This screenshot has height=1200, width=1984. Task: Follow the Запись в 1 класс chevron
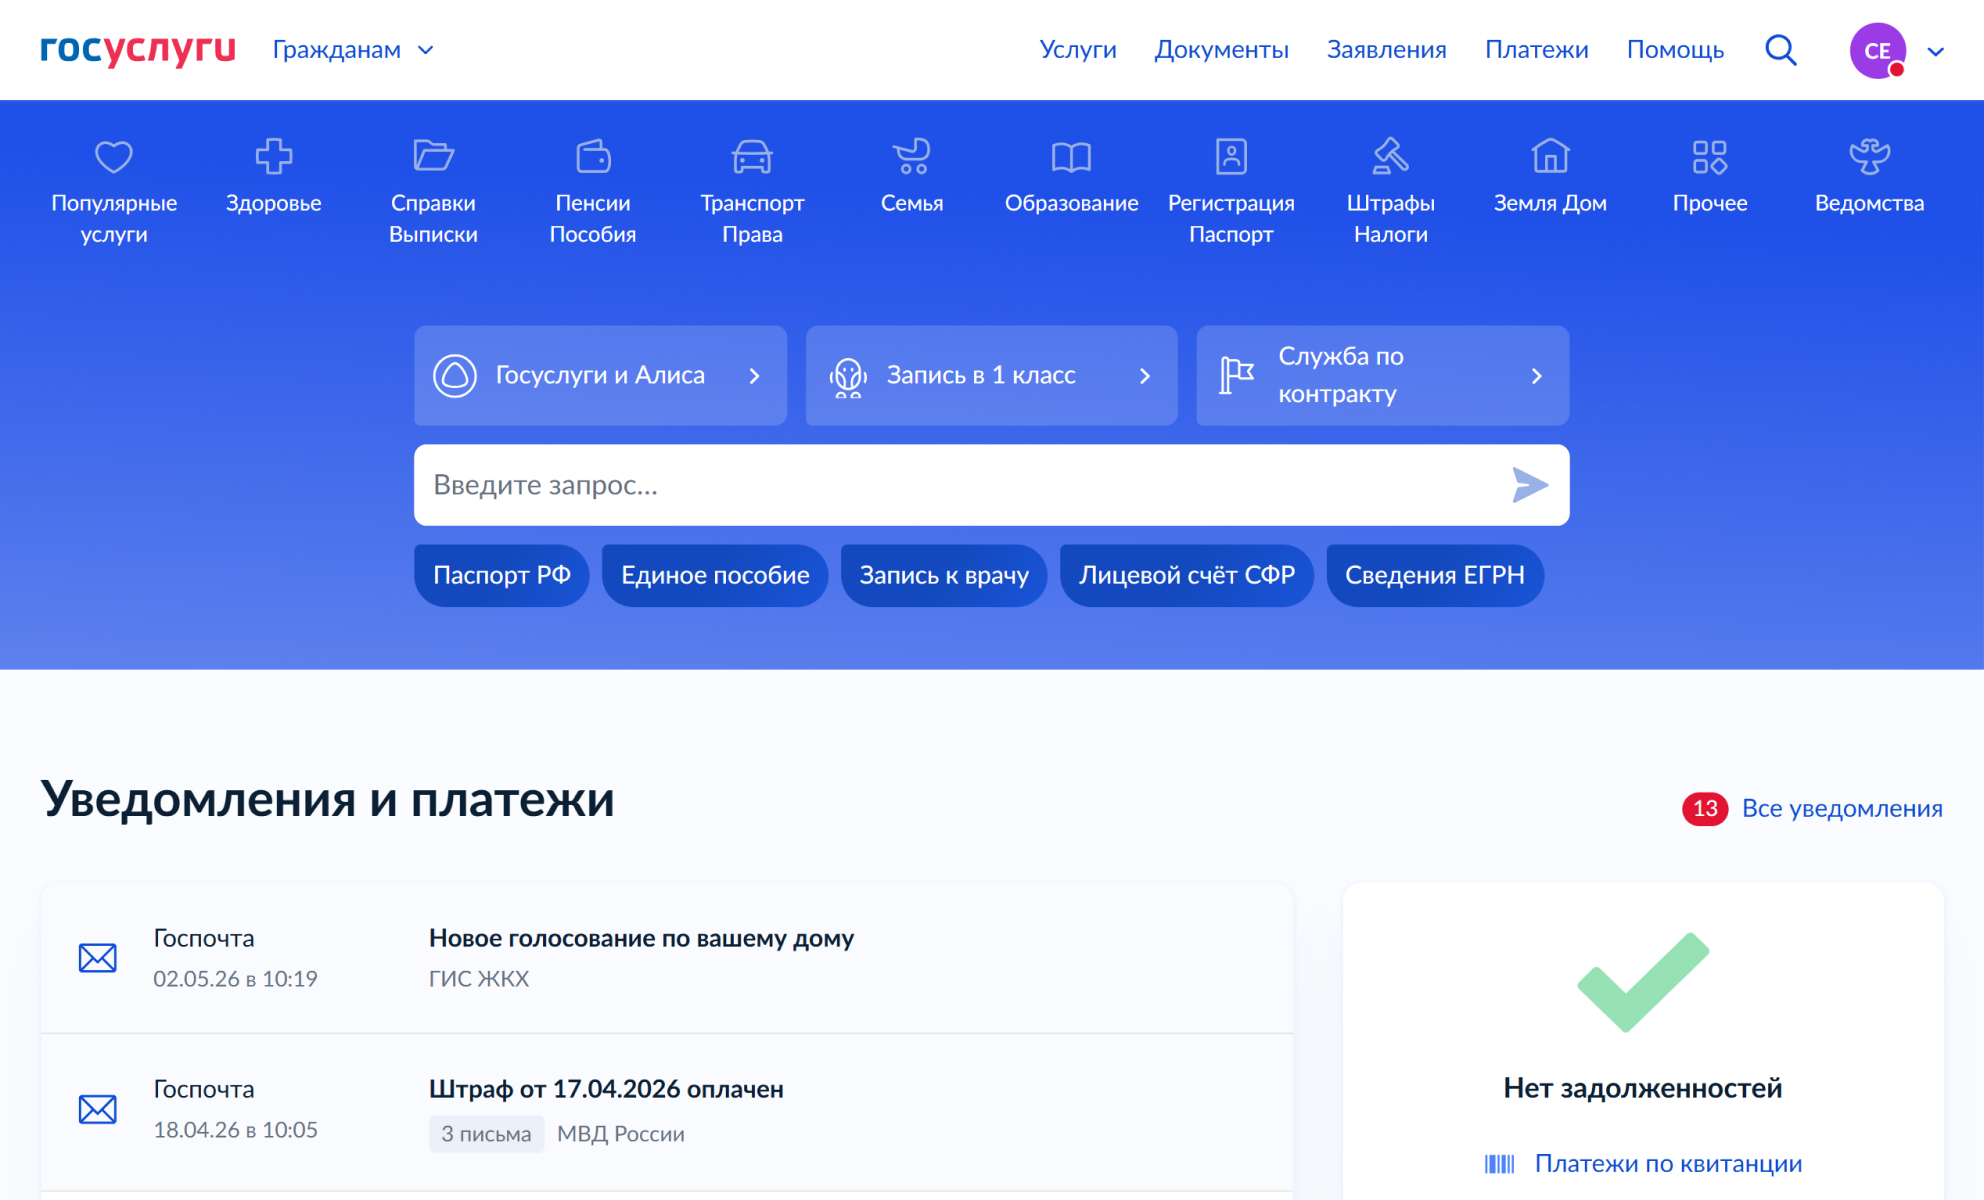click(1145, 376)
